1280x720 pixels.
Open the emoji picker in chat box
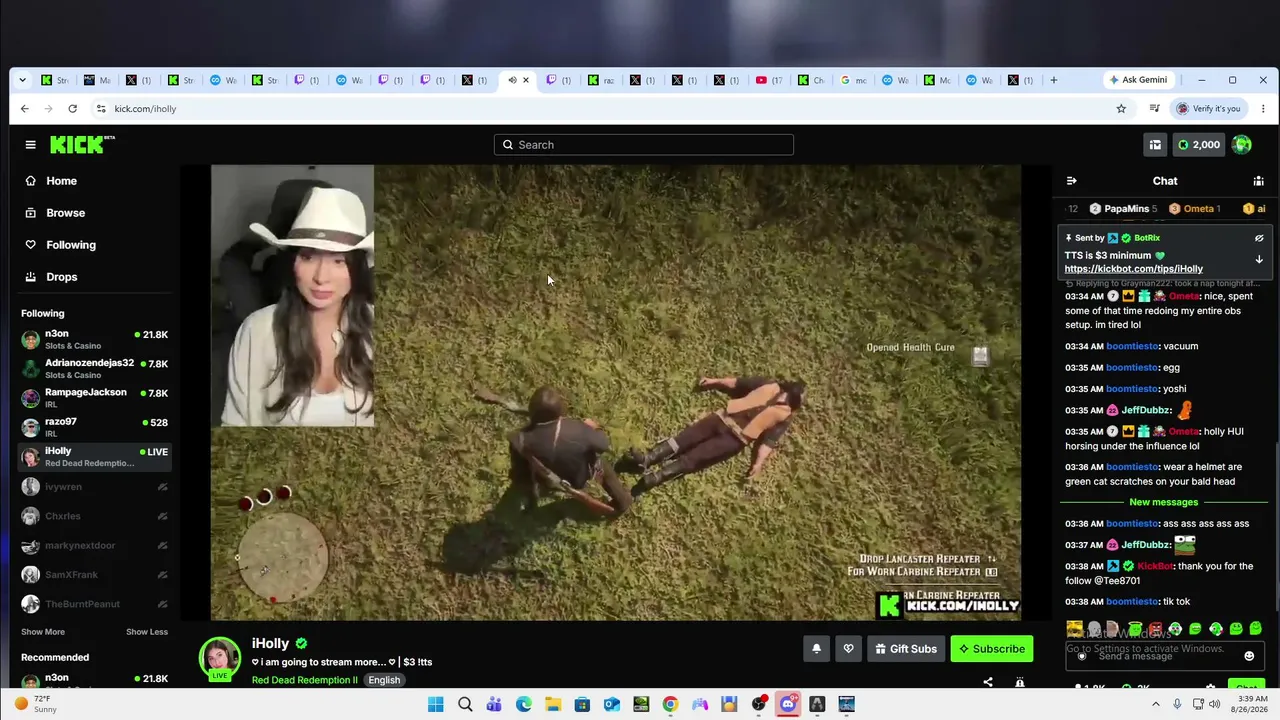click(1249, 656)
